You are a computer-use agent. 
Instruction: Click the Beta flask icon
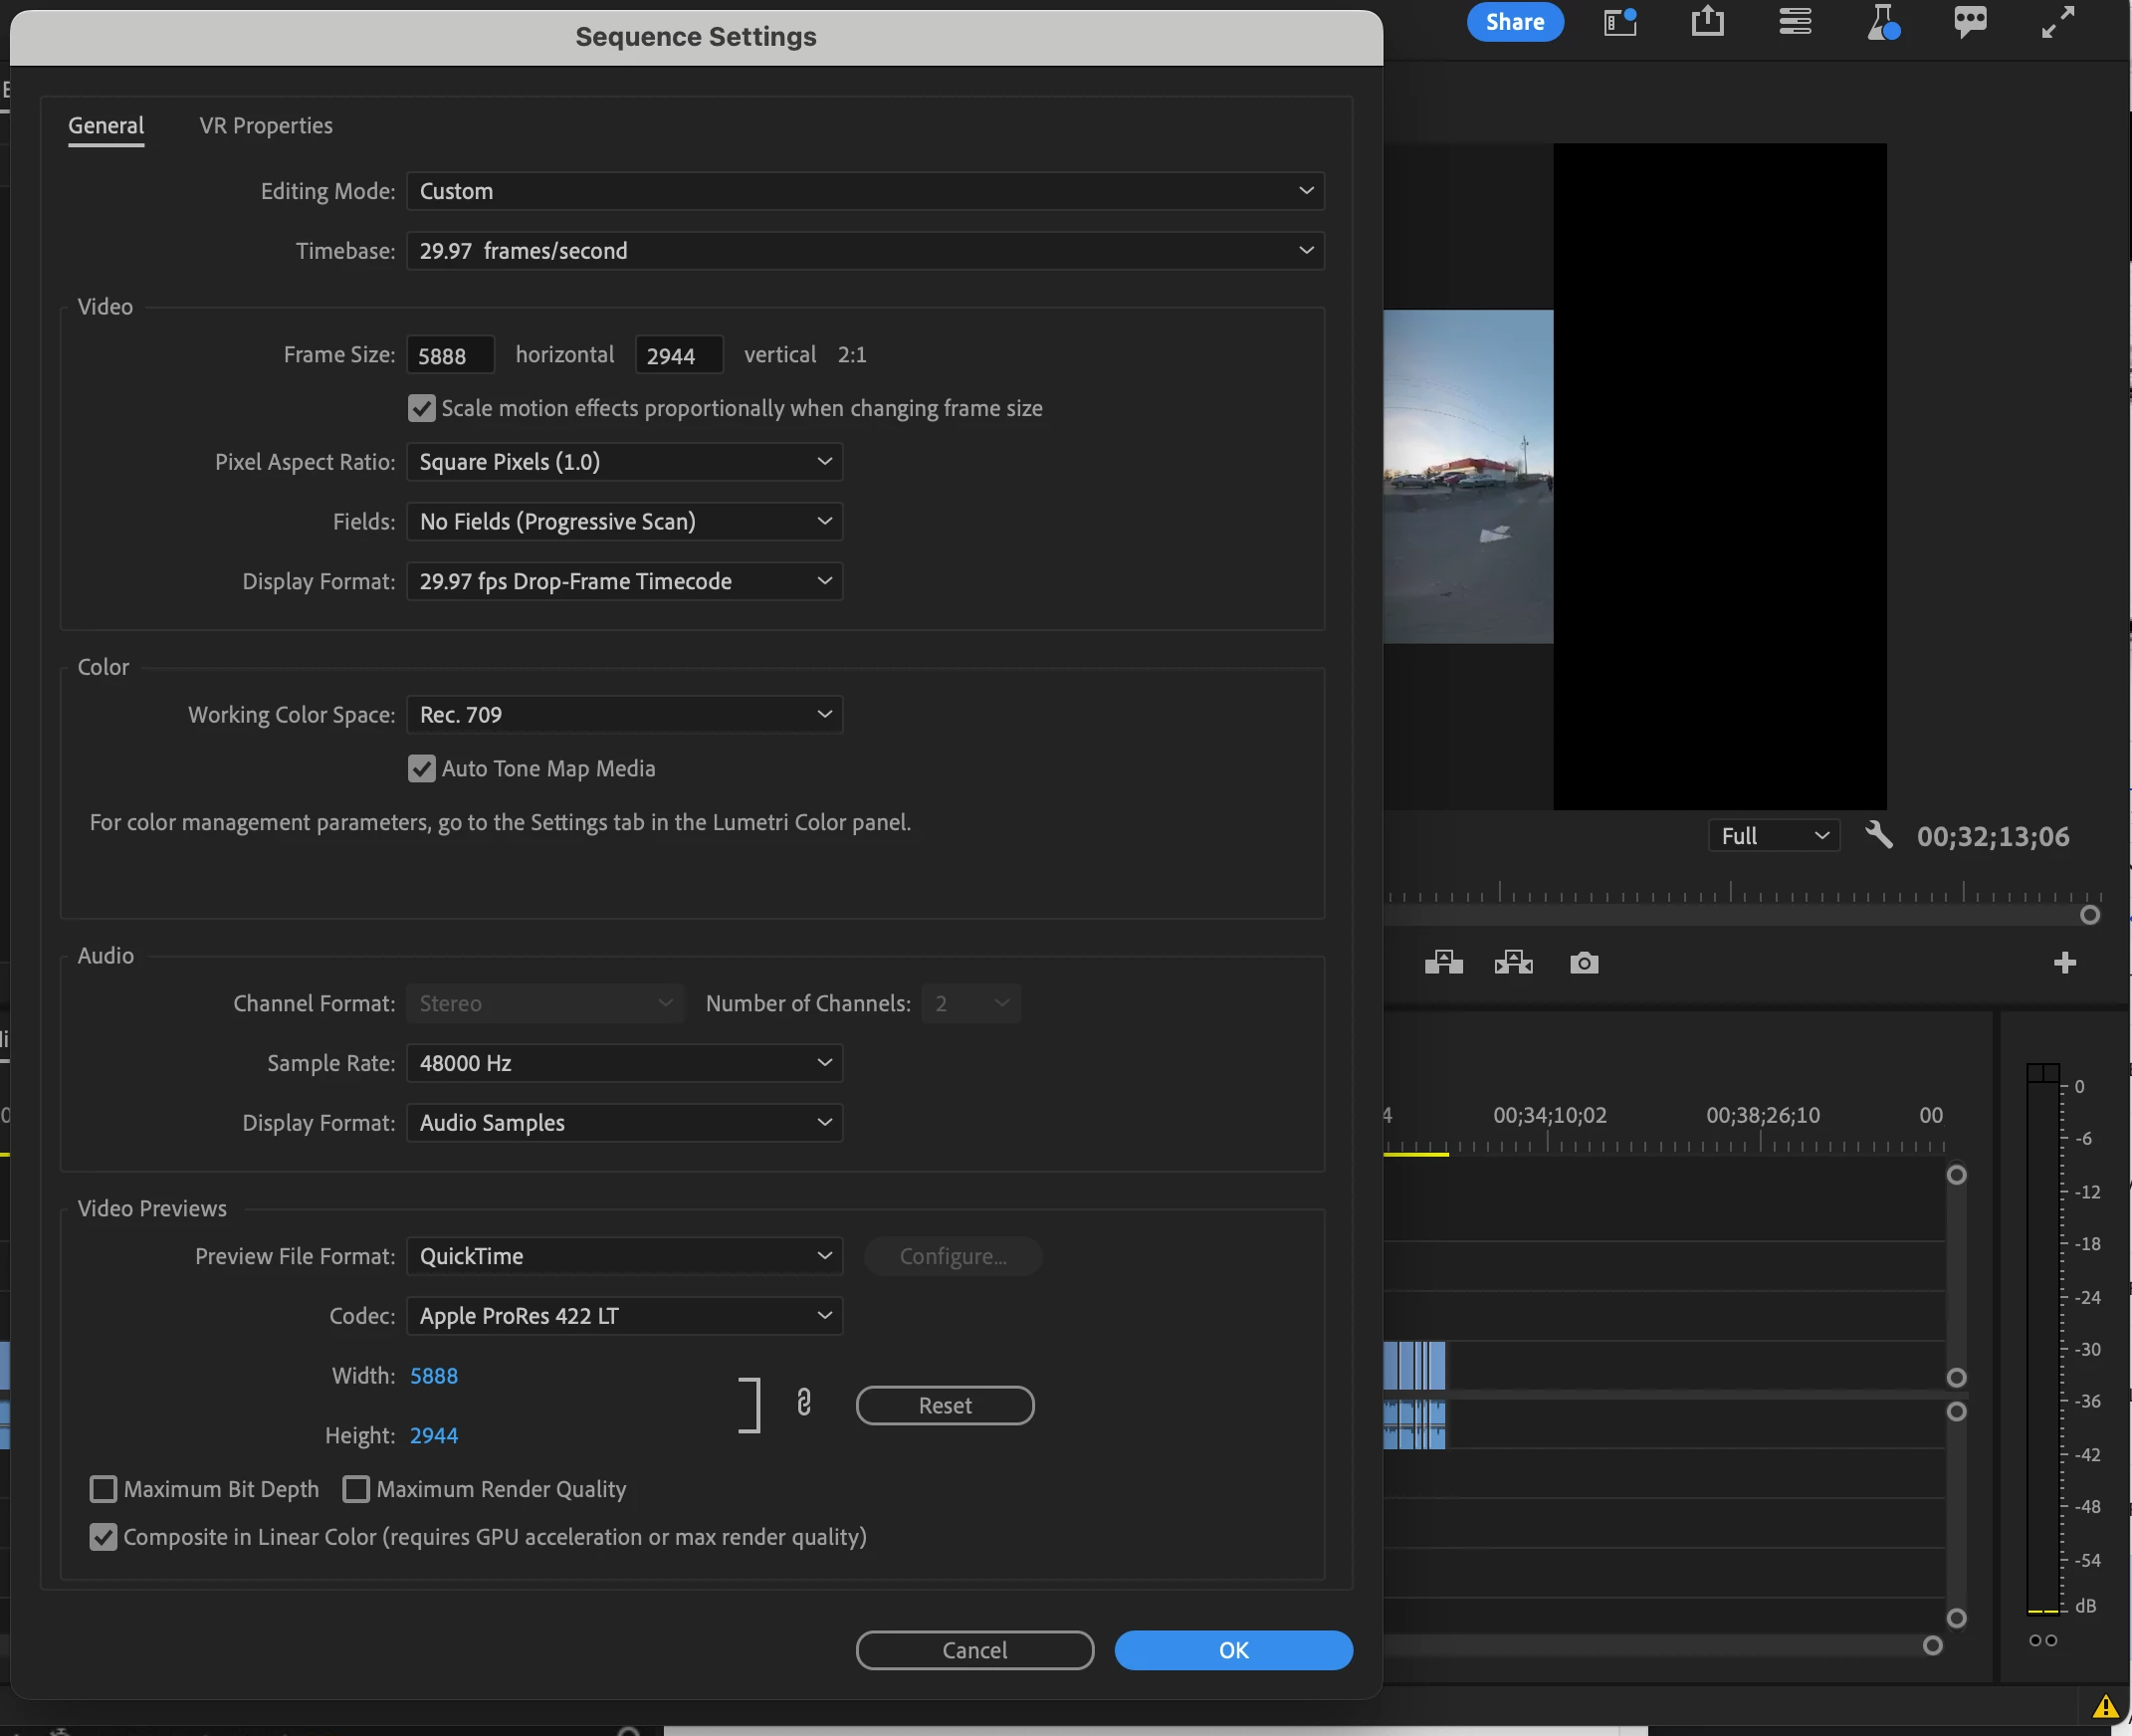coord(1882,21)
